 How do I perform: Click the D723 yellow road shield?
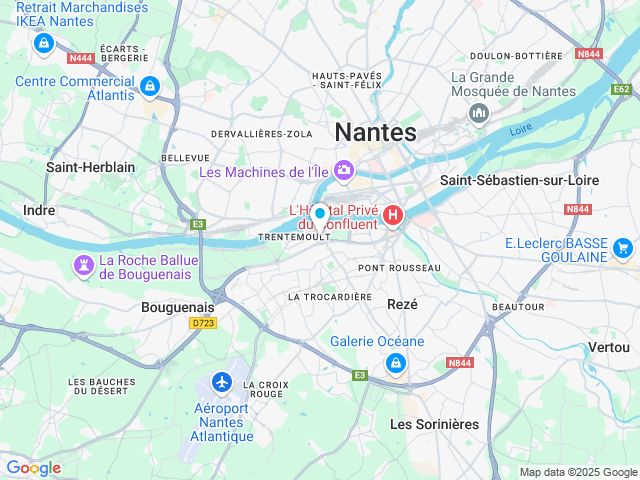[203, 323]
